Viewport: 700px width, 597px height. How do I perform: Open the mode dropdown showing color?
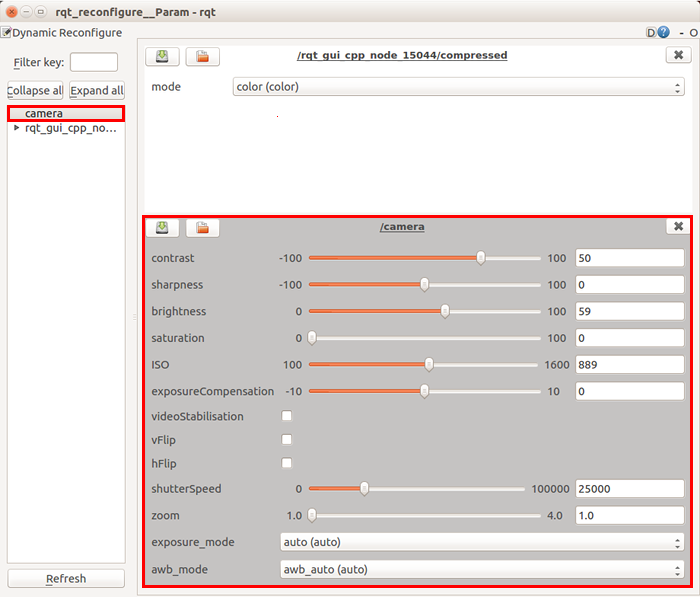(x=458, y=87)
